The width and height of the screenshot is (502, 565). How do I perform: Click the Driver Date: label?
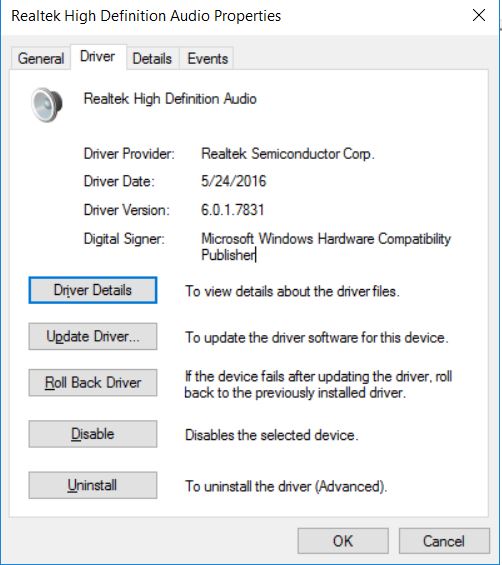coord(119,181)
